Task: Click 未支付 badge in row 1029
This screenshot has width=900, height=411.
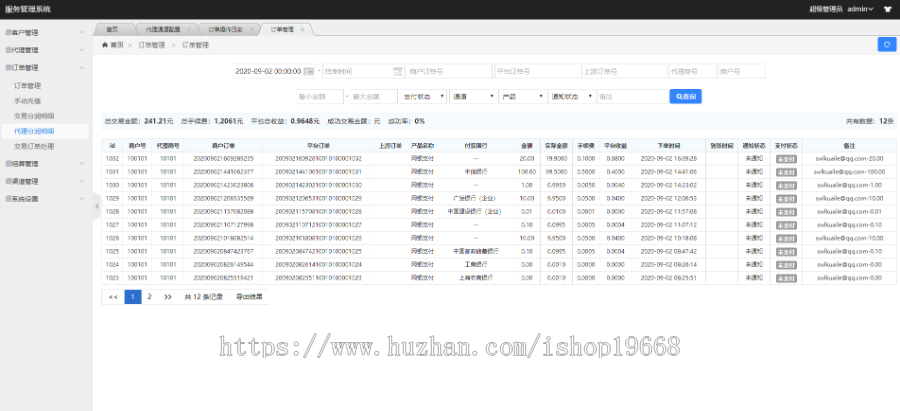Action: 786,199
